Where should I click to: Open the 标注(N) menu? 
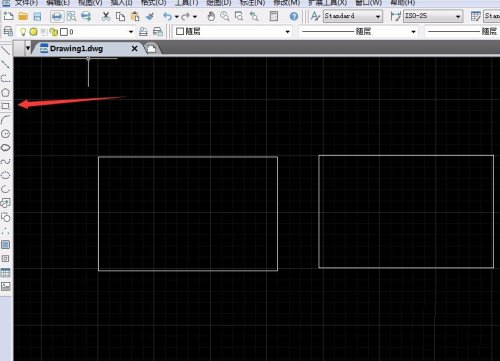pos(252,3)
